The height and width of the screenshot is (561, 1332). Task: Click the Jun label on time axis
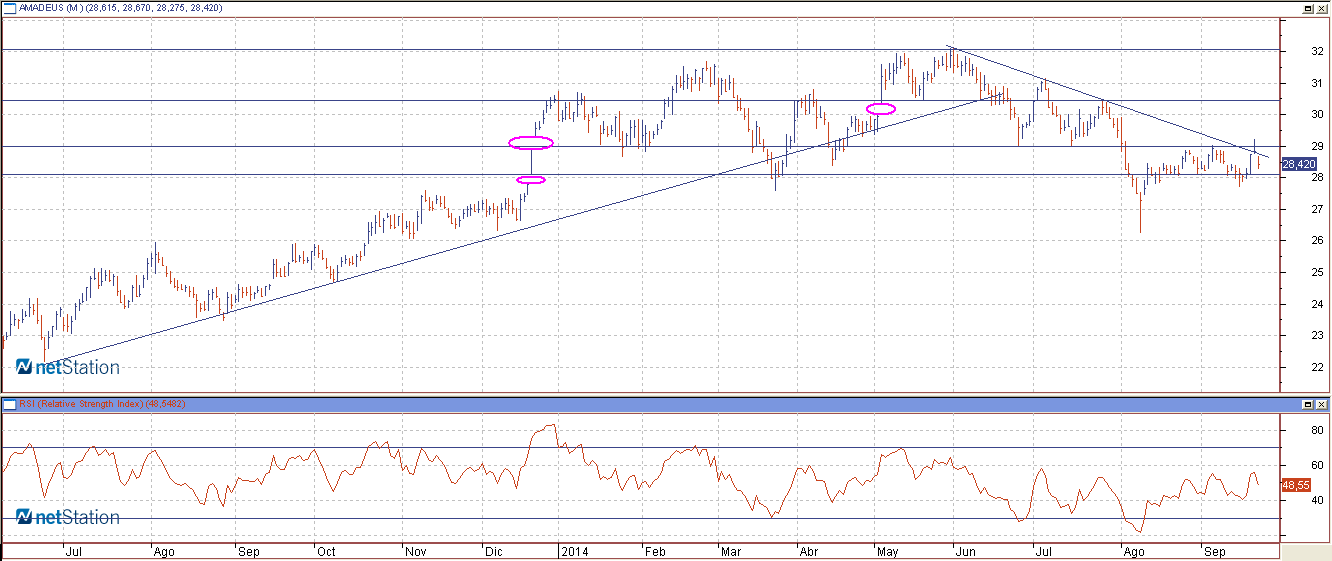(x=964, y=551)
